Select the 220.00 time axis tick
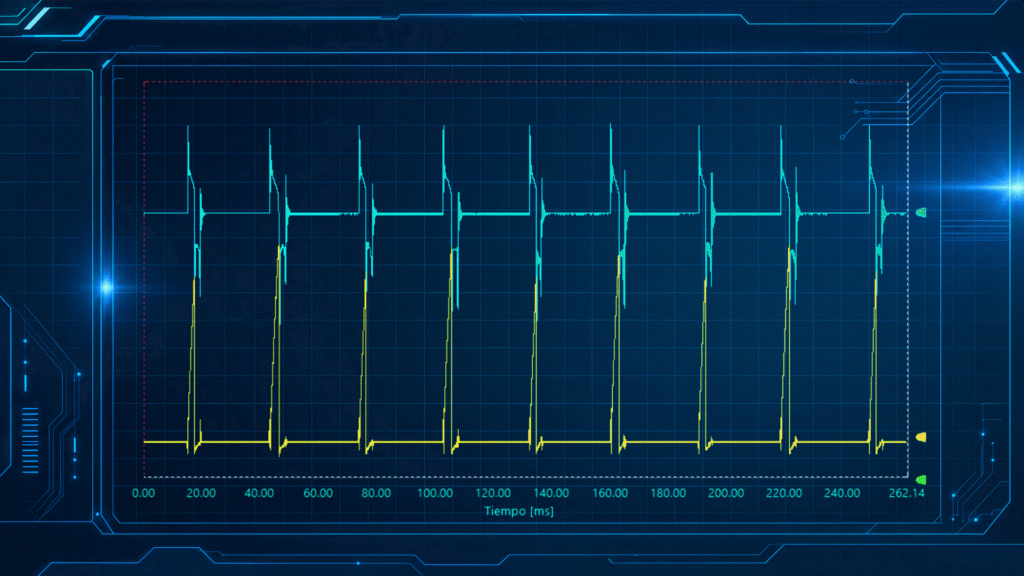Image resolution: width=1024 pixels, height=576 pixels. click(784, 493)
